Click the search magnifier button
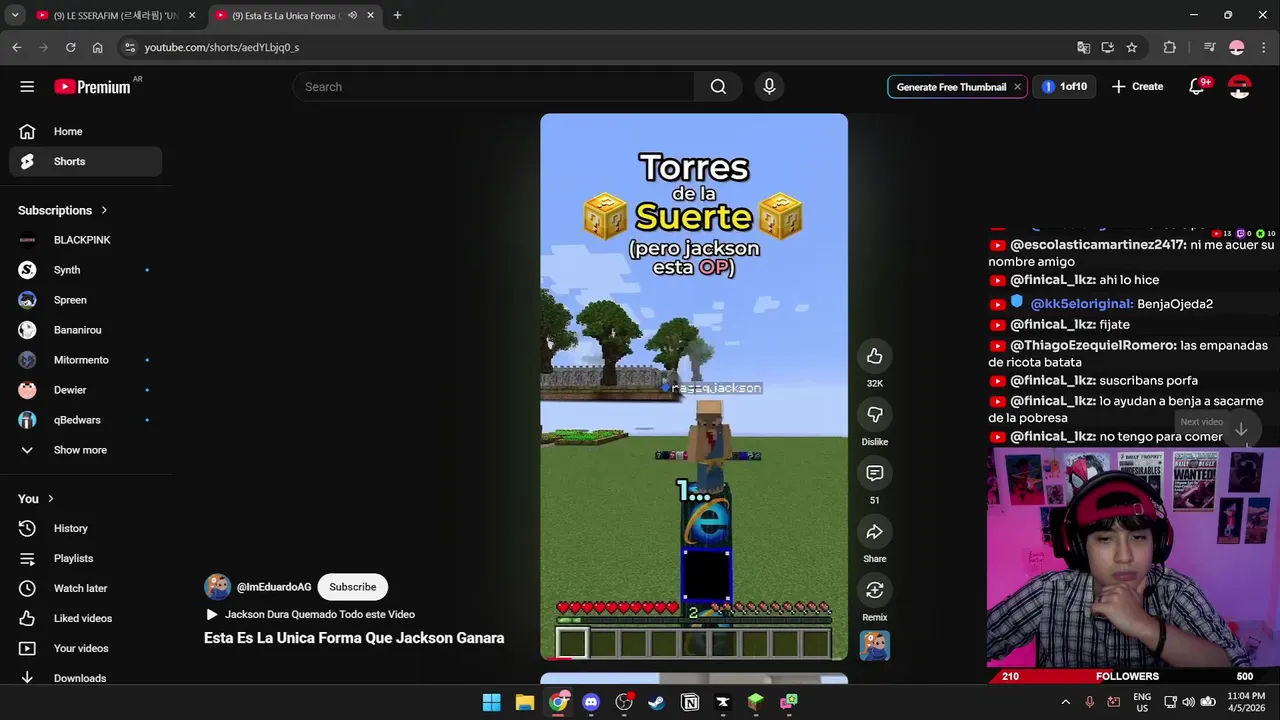Screen dimensions: 1280x720 [x=718, y=87]
